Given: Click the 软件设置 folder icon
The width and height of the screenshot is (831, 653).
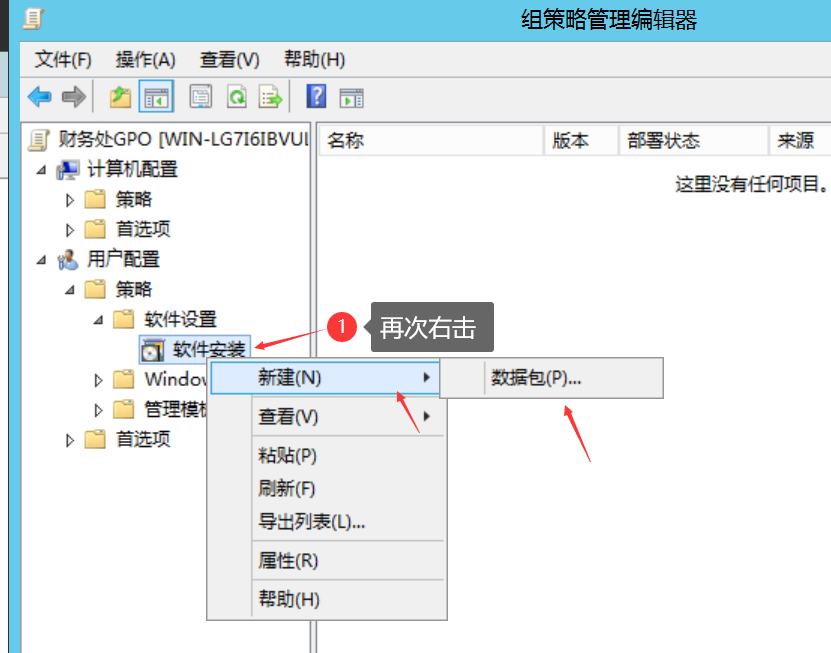Looking at the screenshot, I should pos(124,320).
